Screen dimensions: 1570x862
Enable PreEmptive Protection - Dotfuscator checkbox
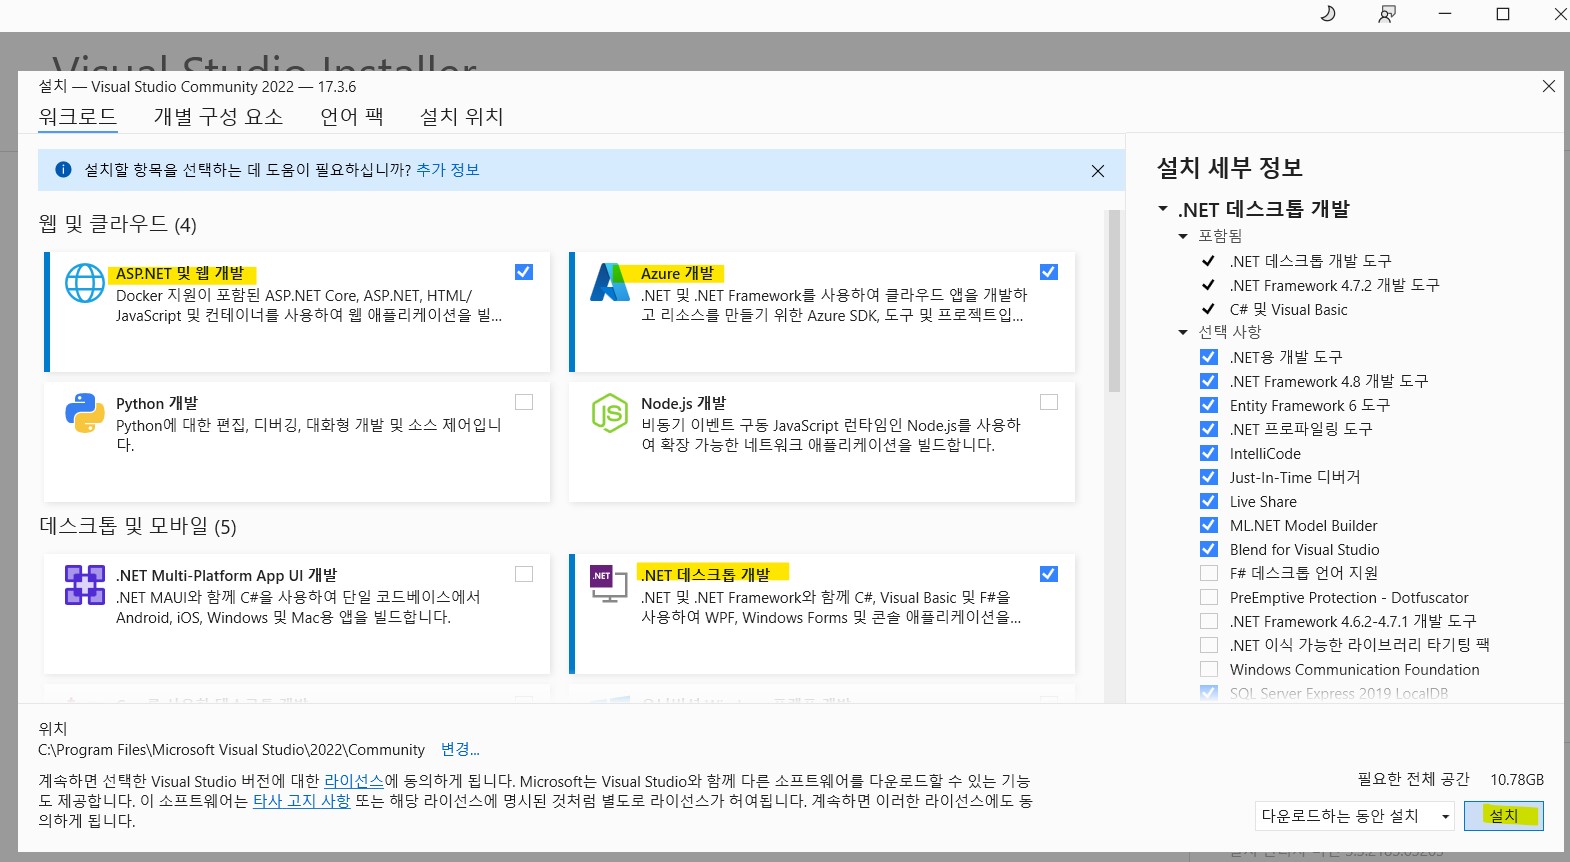[1209, 597]
